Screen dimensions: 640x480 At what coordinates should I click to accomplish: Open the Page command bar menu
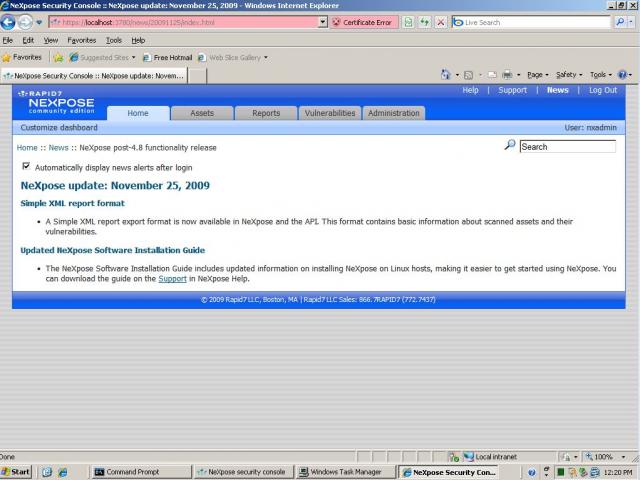point(538,75)
